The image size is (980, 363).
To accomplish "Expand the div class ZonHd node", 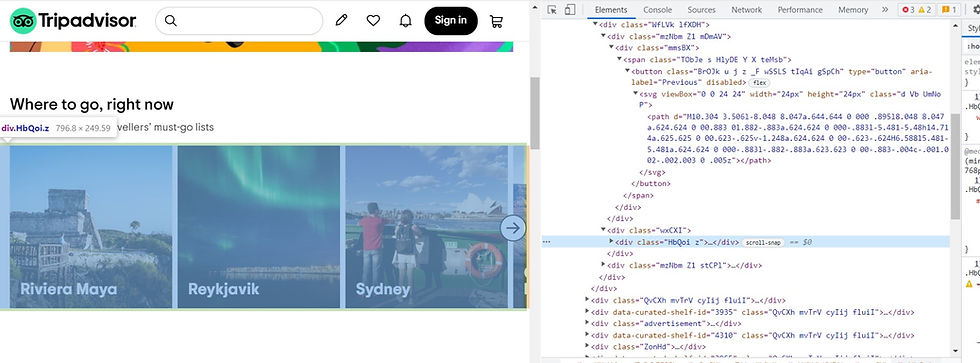I will pyautogui.click(x=587, y=346).
